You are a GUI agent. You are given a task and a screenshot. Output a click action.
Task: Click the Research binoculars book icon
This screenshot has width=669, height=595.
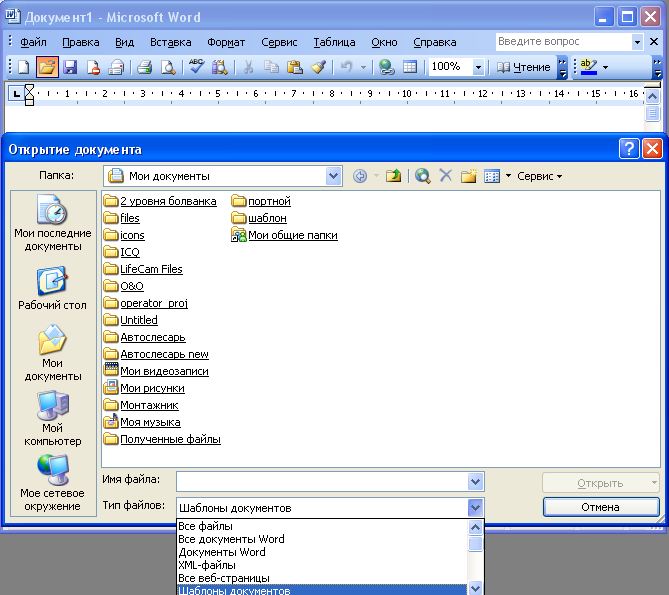[x=220, y=67]
